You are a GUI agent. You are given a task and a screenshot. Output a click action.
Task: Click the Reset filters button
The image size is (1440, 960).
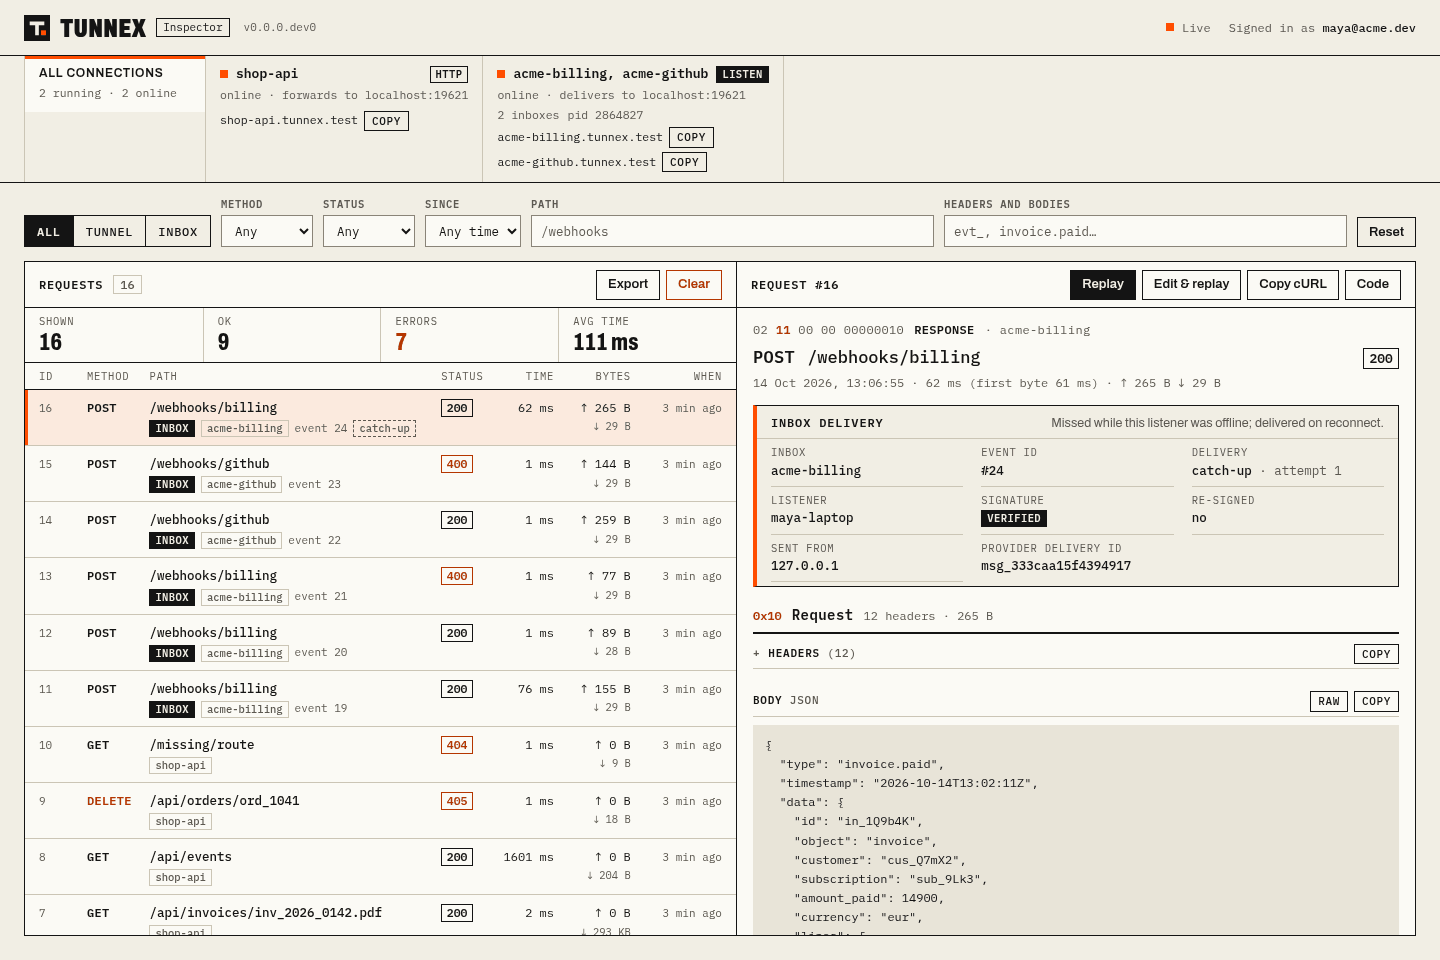(1386, 231)
